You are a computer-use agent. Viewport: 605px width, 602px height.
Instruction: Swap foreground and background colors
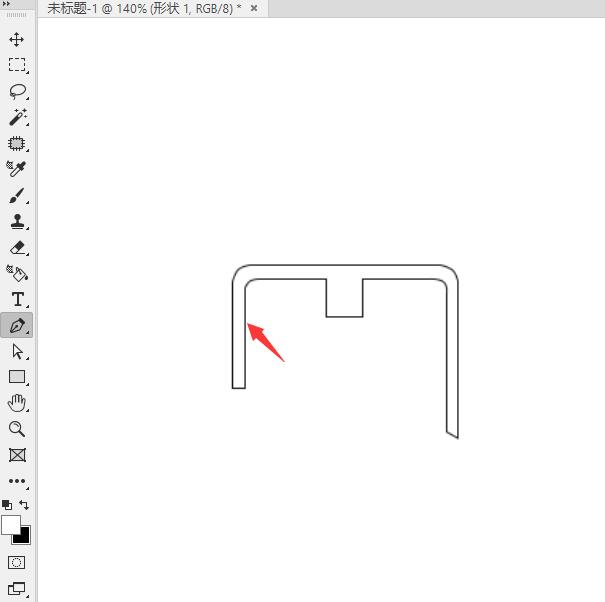(24, 505)
